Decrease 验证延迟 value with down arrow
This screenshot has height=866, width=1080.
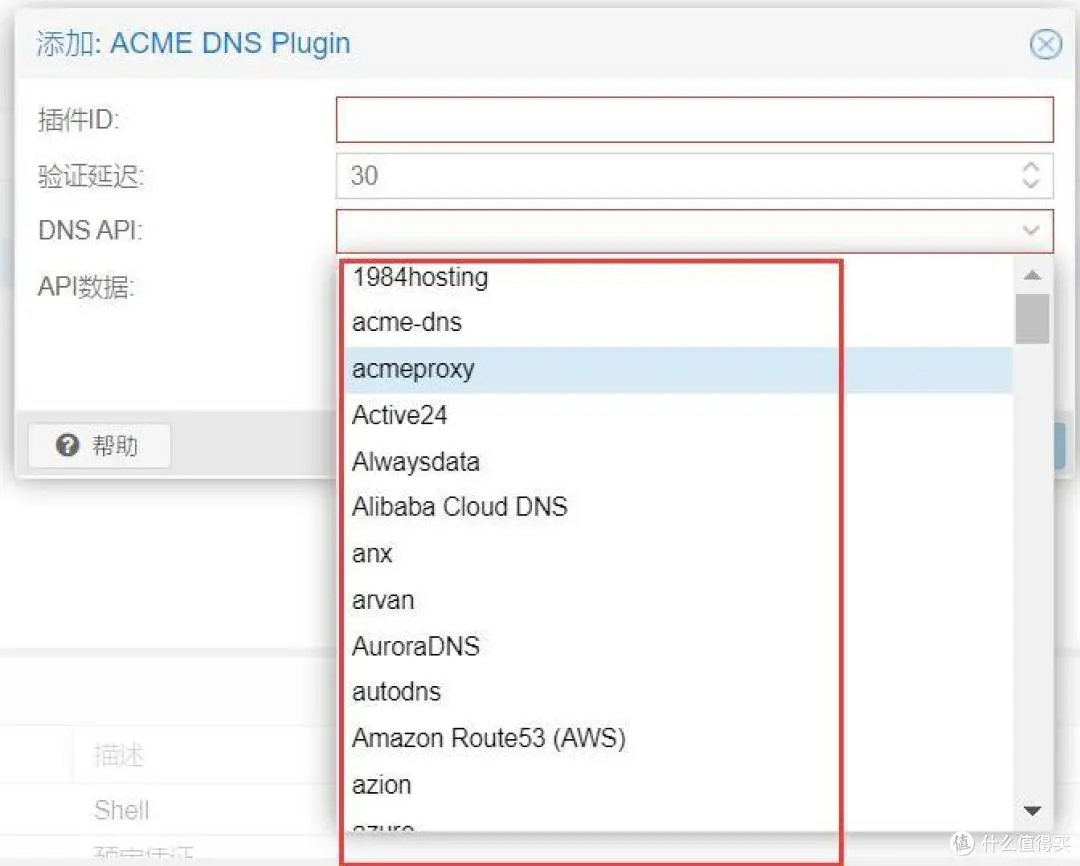coord(1031,185)
